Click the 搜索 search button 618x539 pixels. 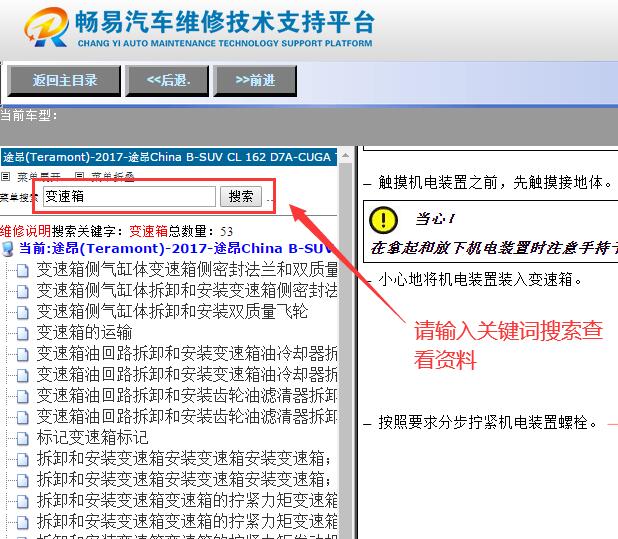[x=241, y=196]
